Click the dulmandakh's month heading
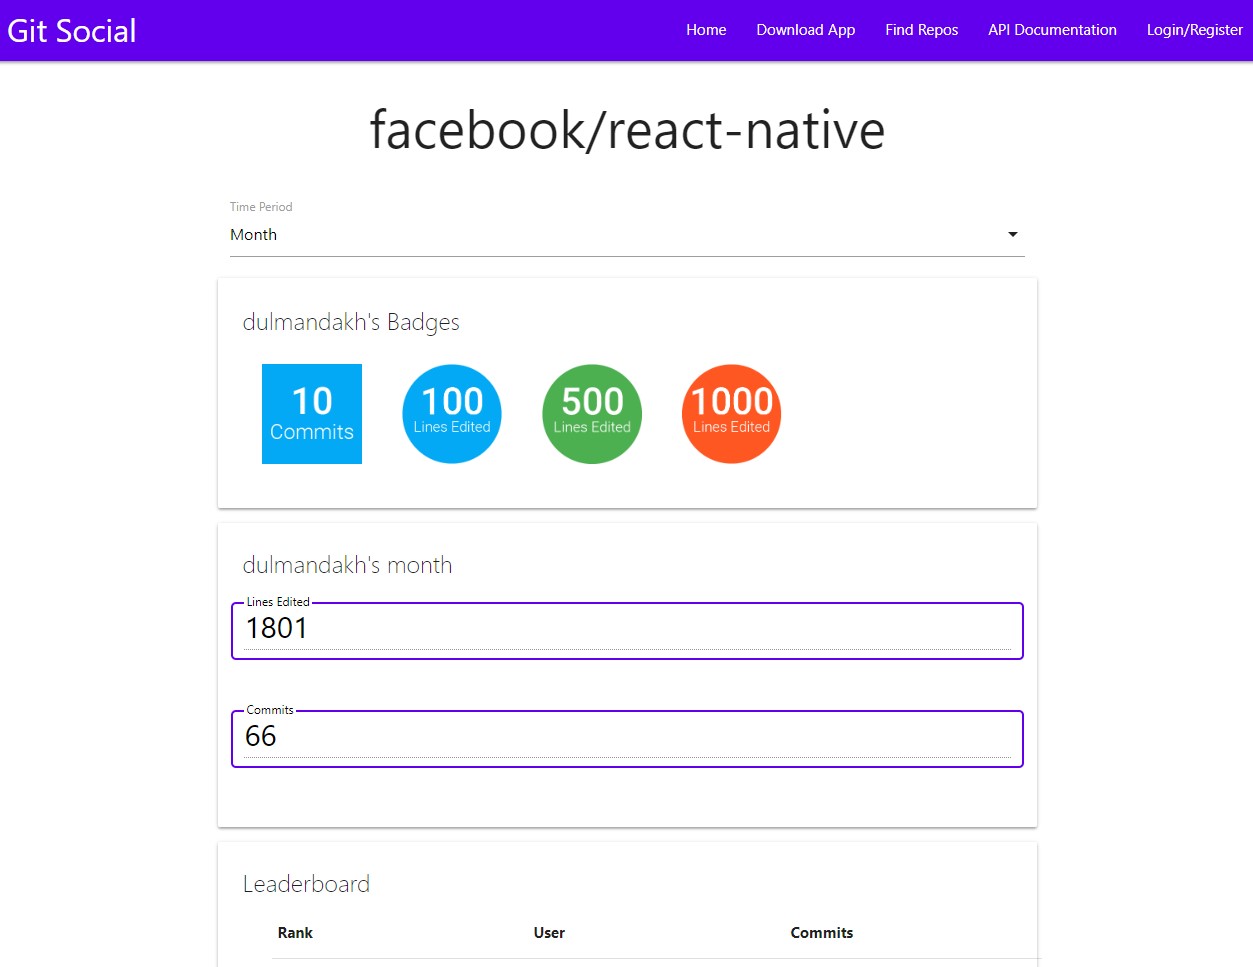This screenshot has height=967, width=1253. [x=347, y=565]
